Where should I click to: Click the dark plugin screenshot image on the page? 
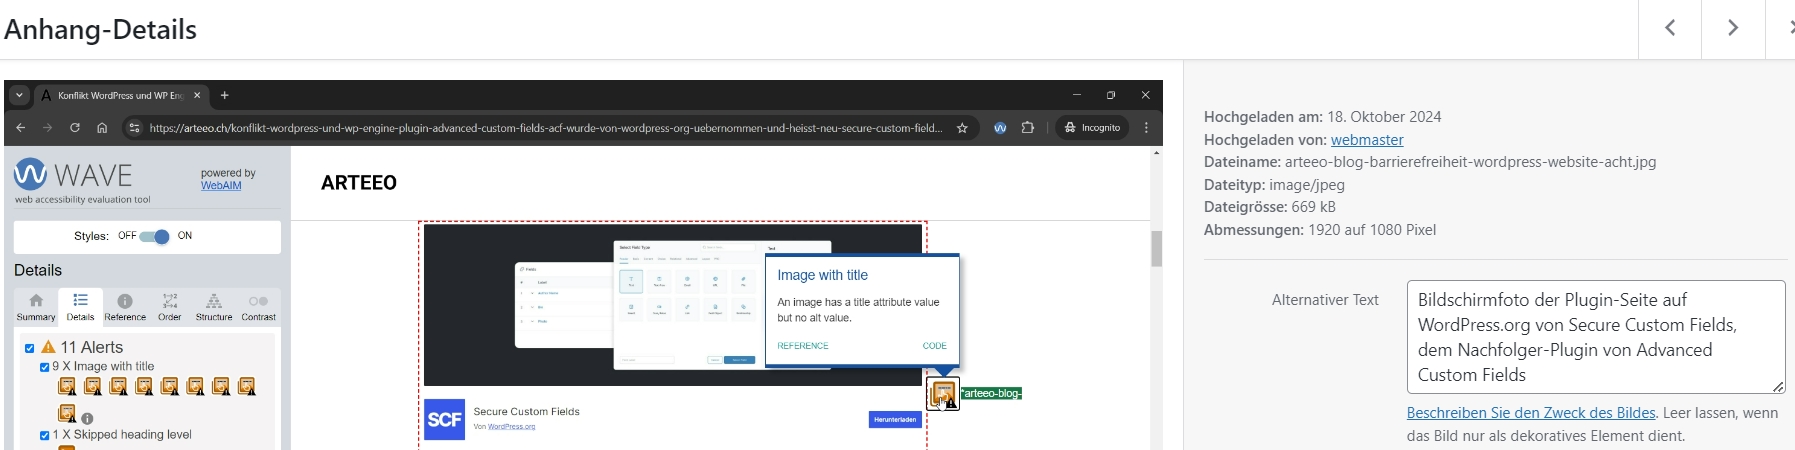(x=672, y=305)
